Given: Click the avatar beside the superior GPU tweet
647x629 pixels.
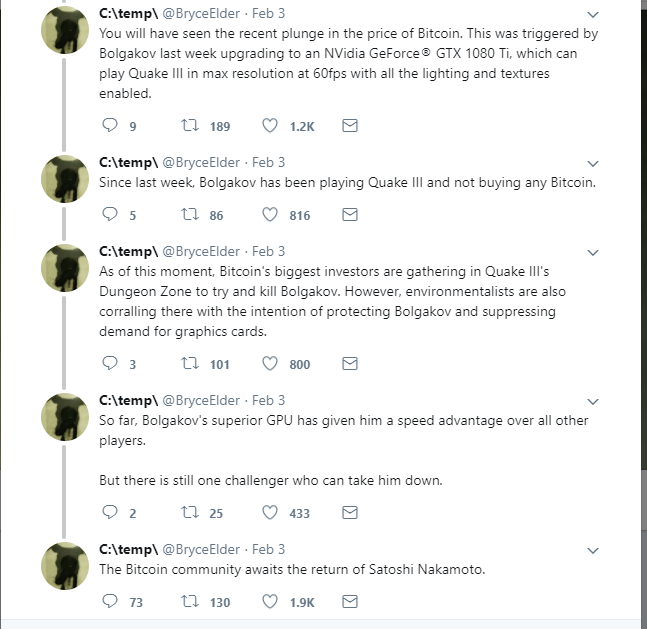Looking at the screenshot, I should tap(66, 419).
